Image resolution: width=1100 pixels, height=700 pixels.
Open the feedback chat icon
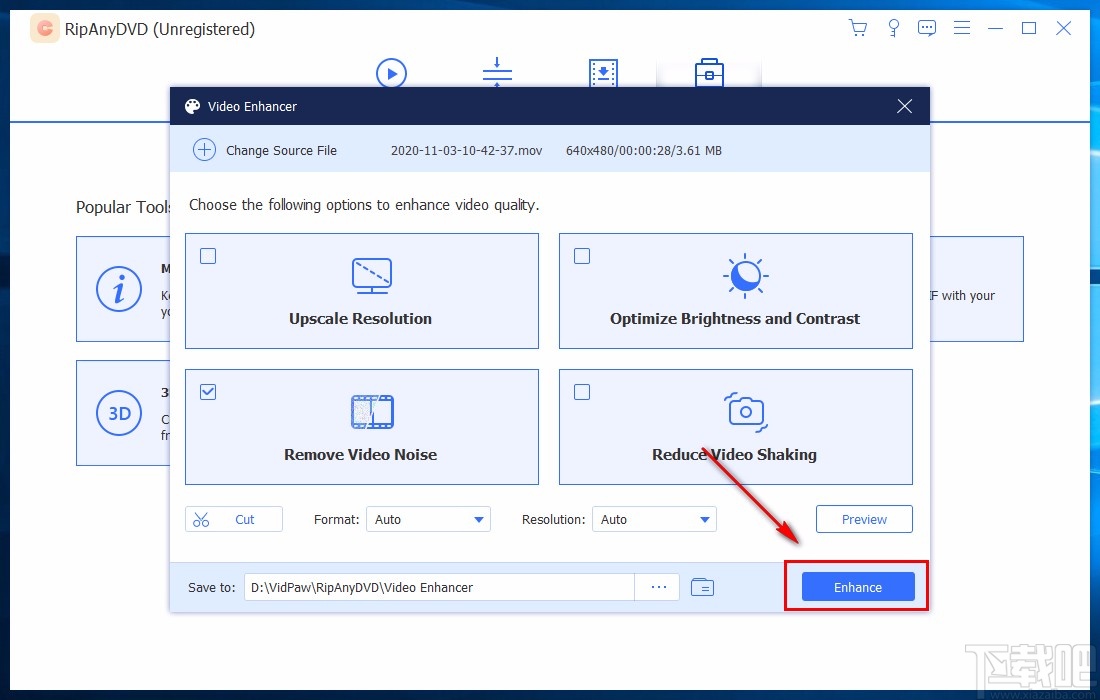pos(927,28)
